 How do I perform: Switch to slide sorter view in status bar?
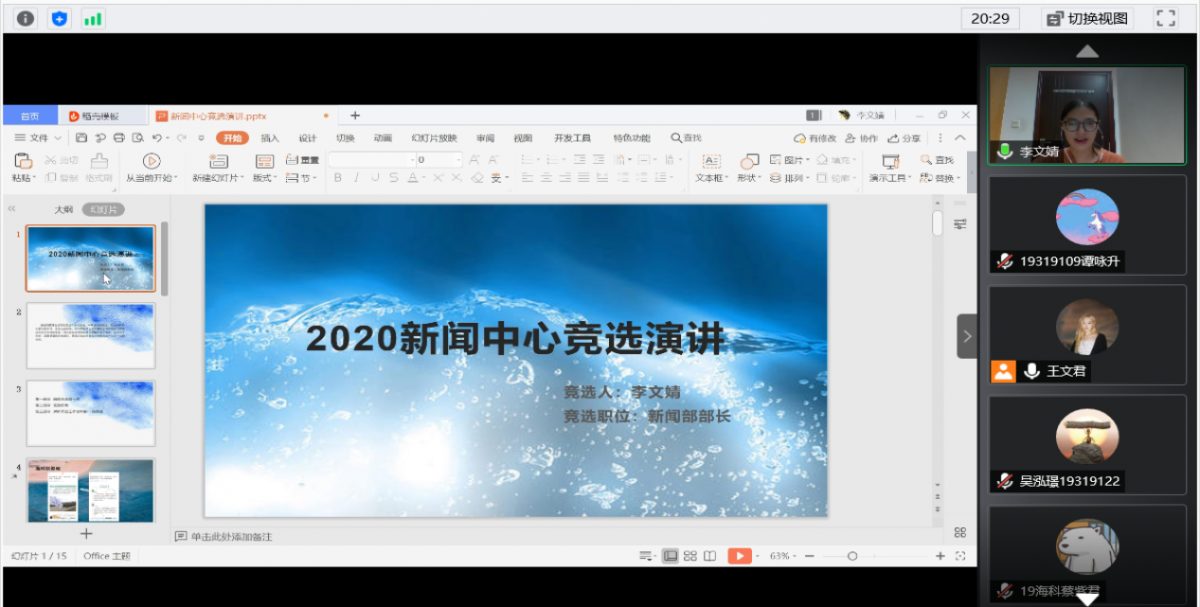pyautogui.click(x=690, y=556)
